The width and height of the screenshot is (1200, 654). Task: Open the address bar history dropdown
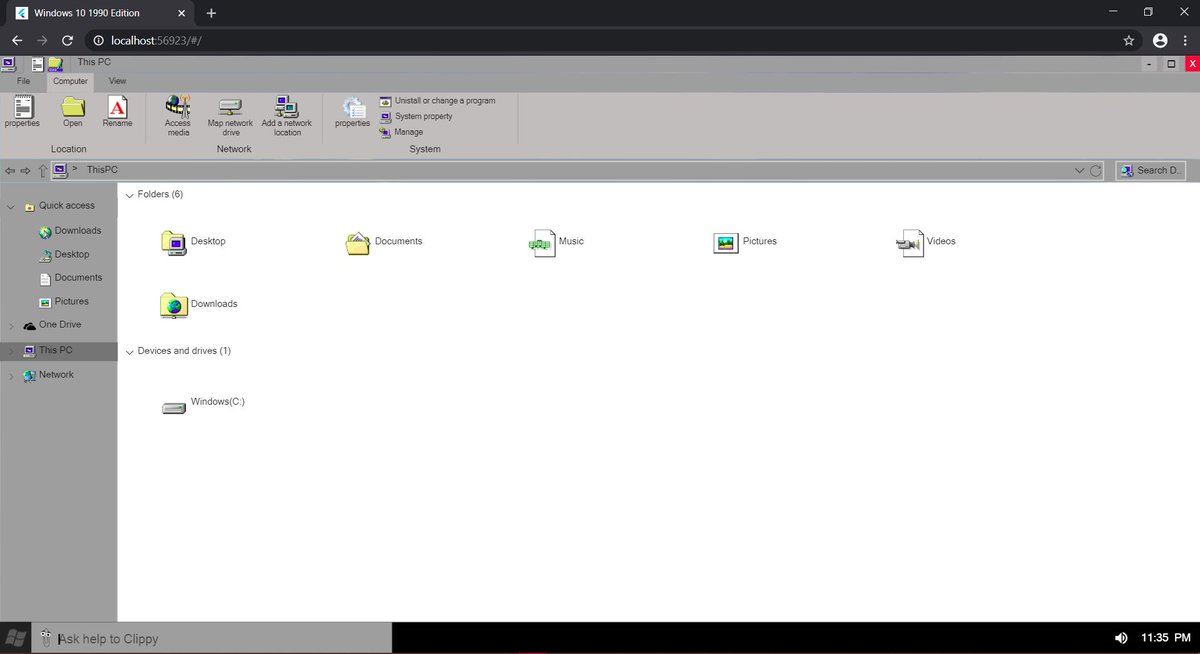click(x=1079, y=171)
